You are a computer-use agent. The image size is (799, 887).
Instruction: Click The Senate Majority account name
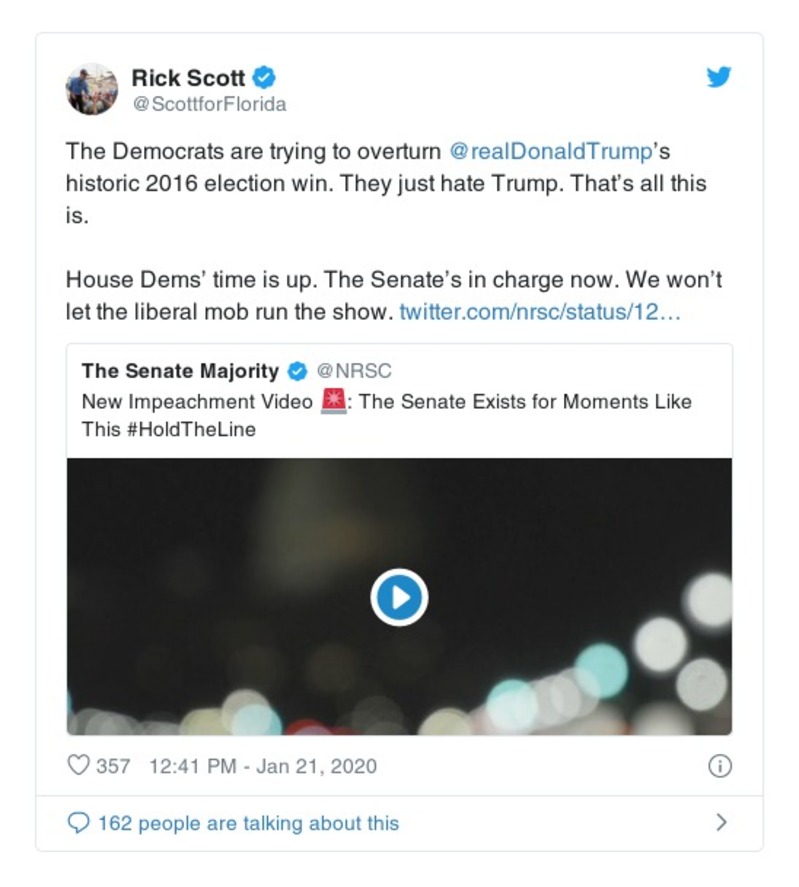(x=180, y=371)
